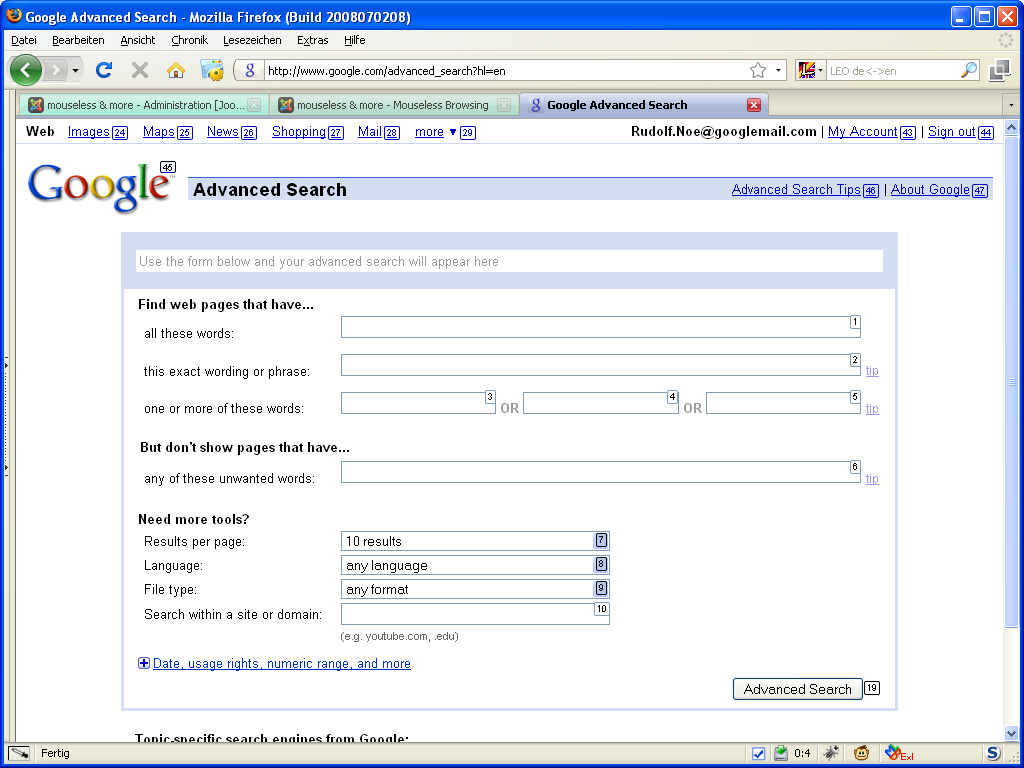Screen dimensions: 1024x768
Task: Click the Greasemonkey monkey icon in status bar
Action: click(861, 753)
